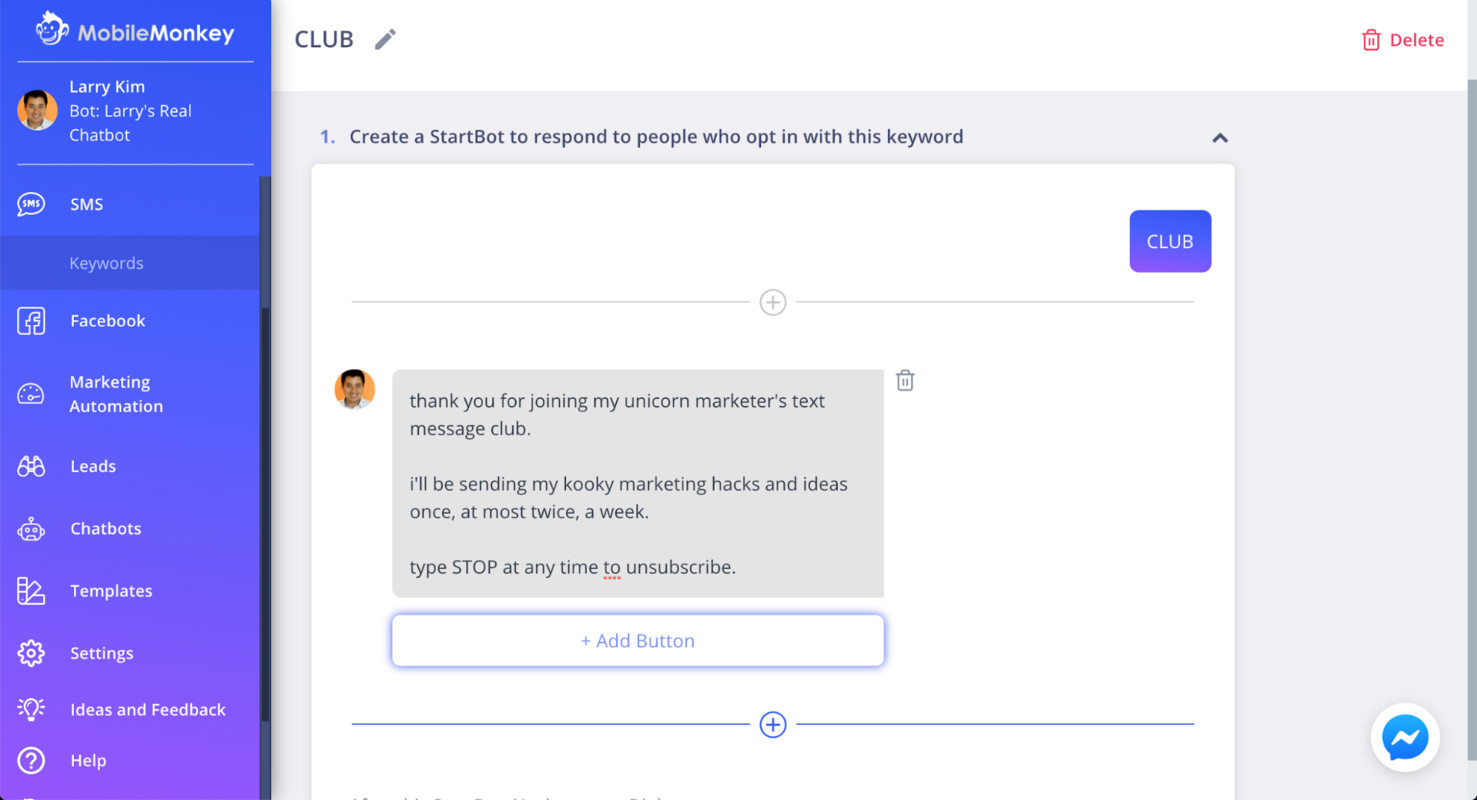Select Help in the sidebar
1477x800 pixels.
88,760
